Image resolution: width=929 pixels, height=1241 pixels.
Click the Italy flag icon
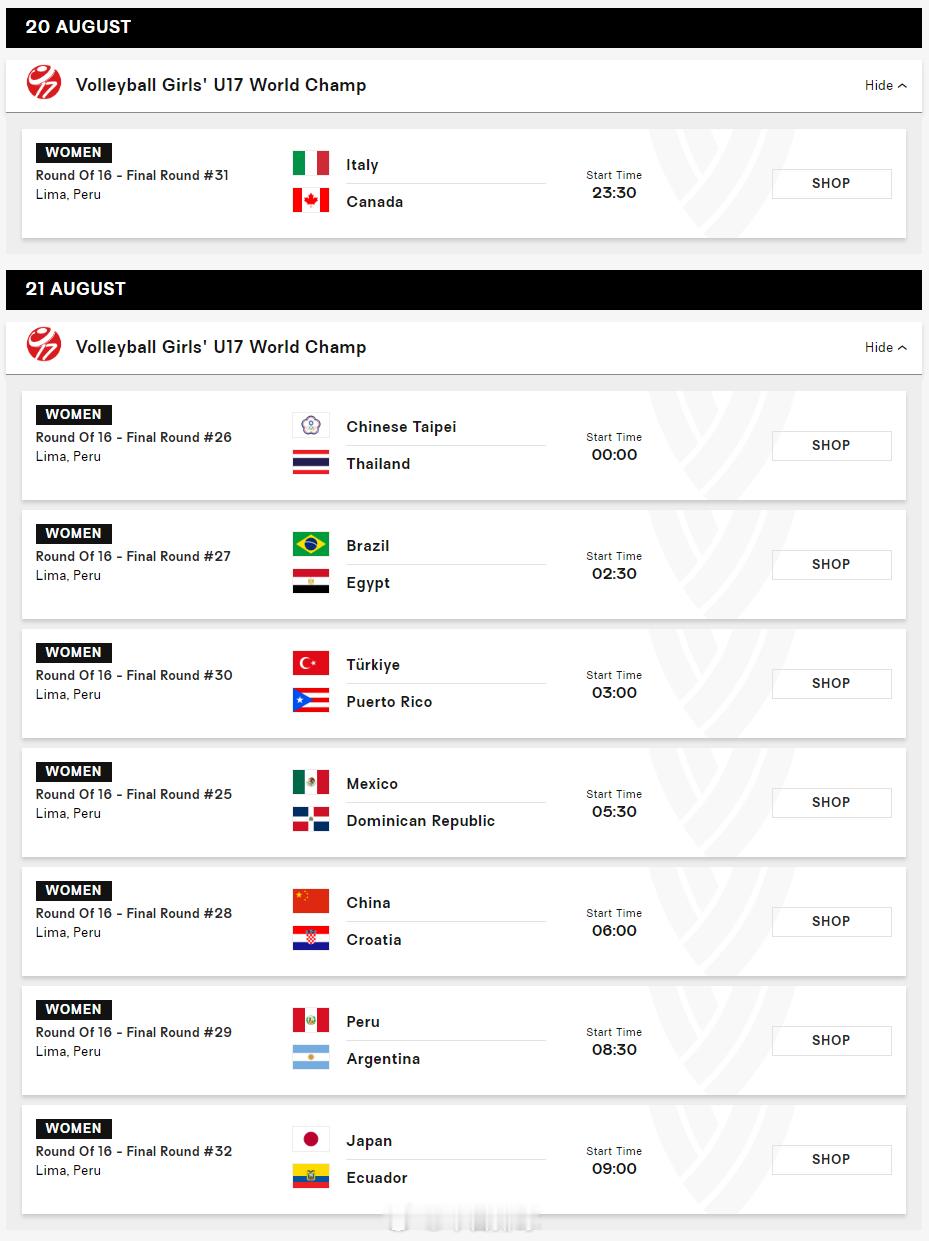point(310,163)
